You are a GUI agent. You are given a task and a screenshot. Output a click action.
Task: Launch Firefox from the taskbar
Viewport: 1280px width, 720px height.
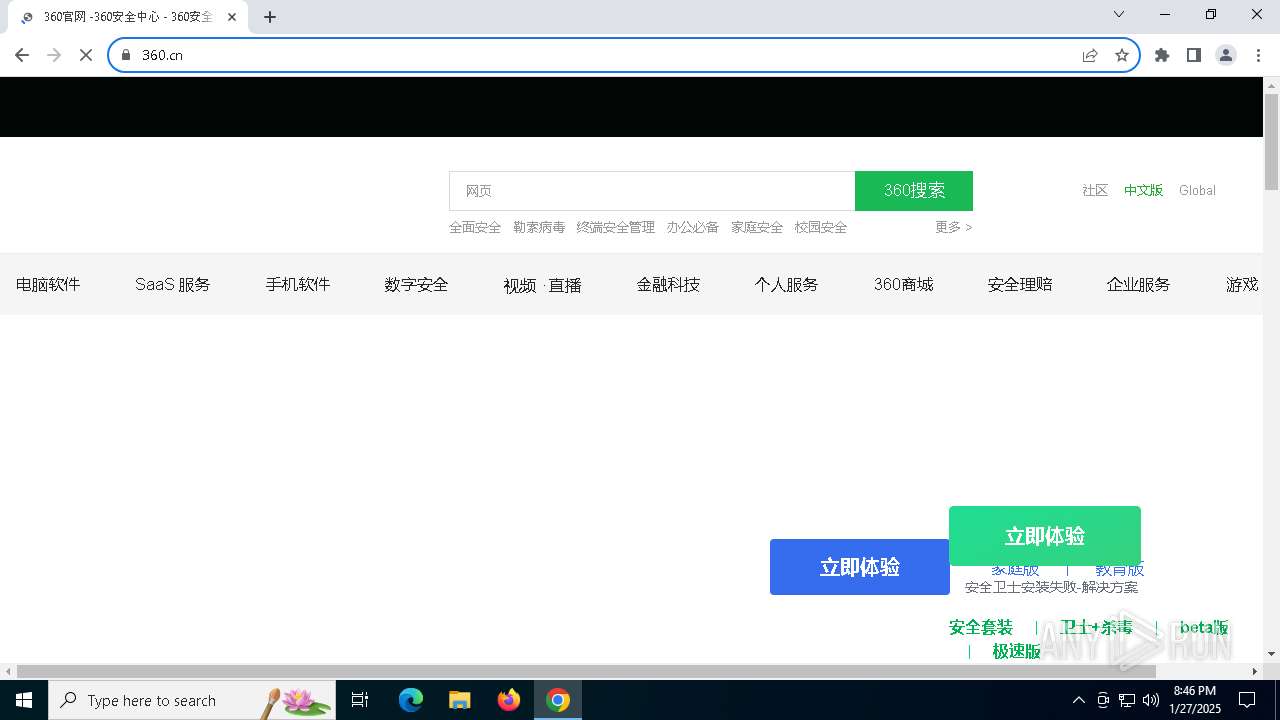coord(509,700)
